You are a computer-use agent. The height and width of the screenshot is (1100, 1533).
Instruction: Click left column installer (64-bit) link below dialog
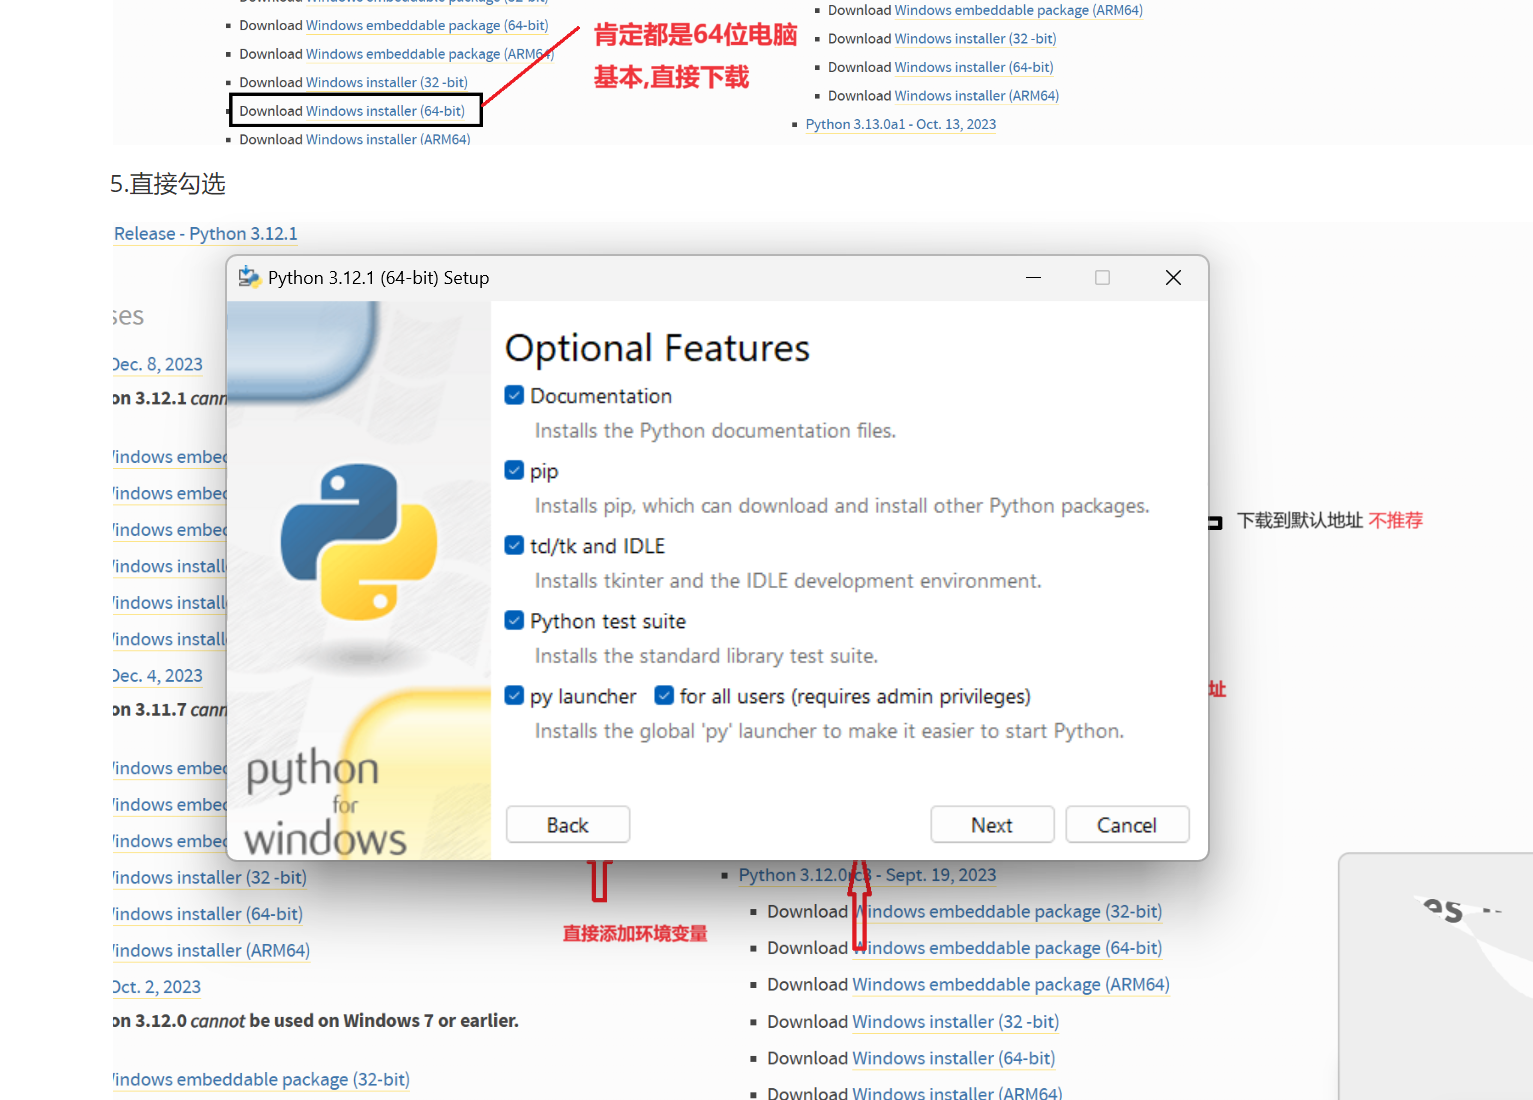point(208,914)
